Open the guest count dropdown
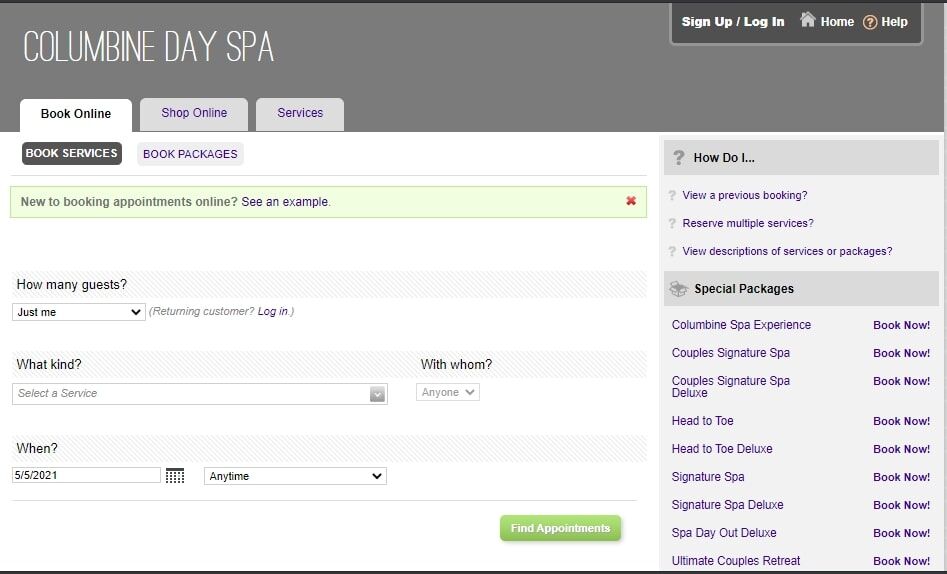 click(x=79, y=312)
